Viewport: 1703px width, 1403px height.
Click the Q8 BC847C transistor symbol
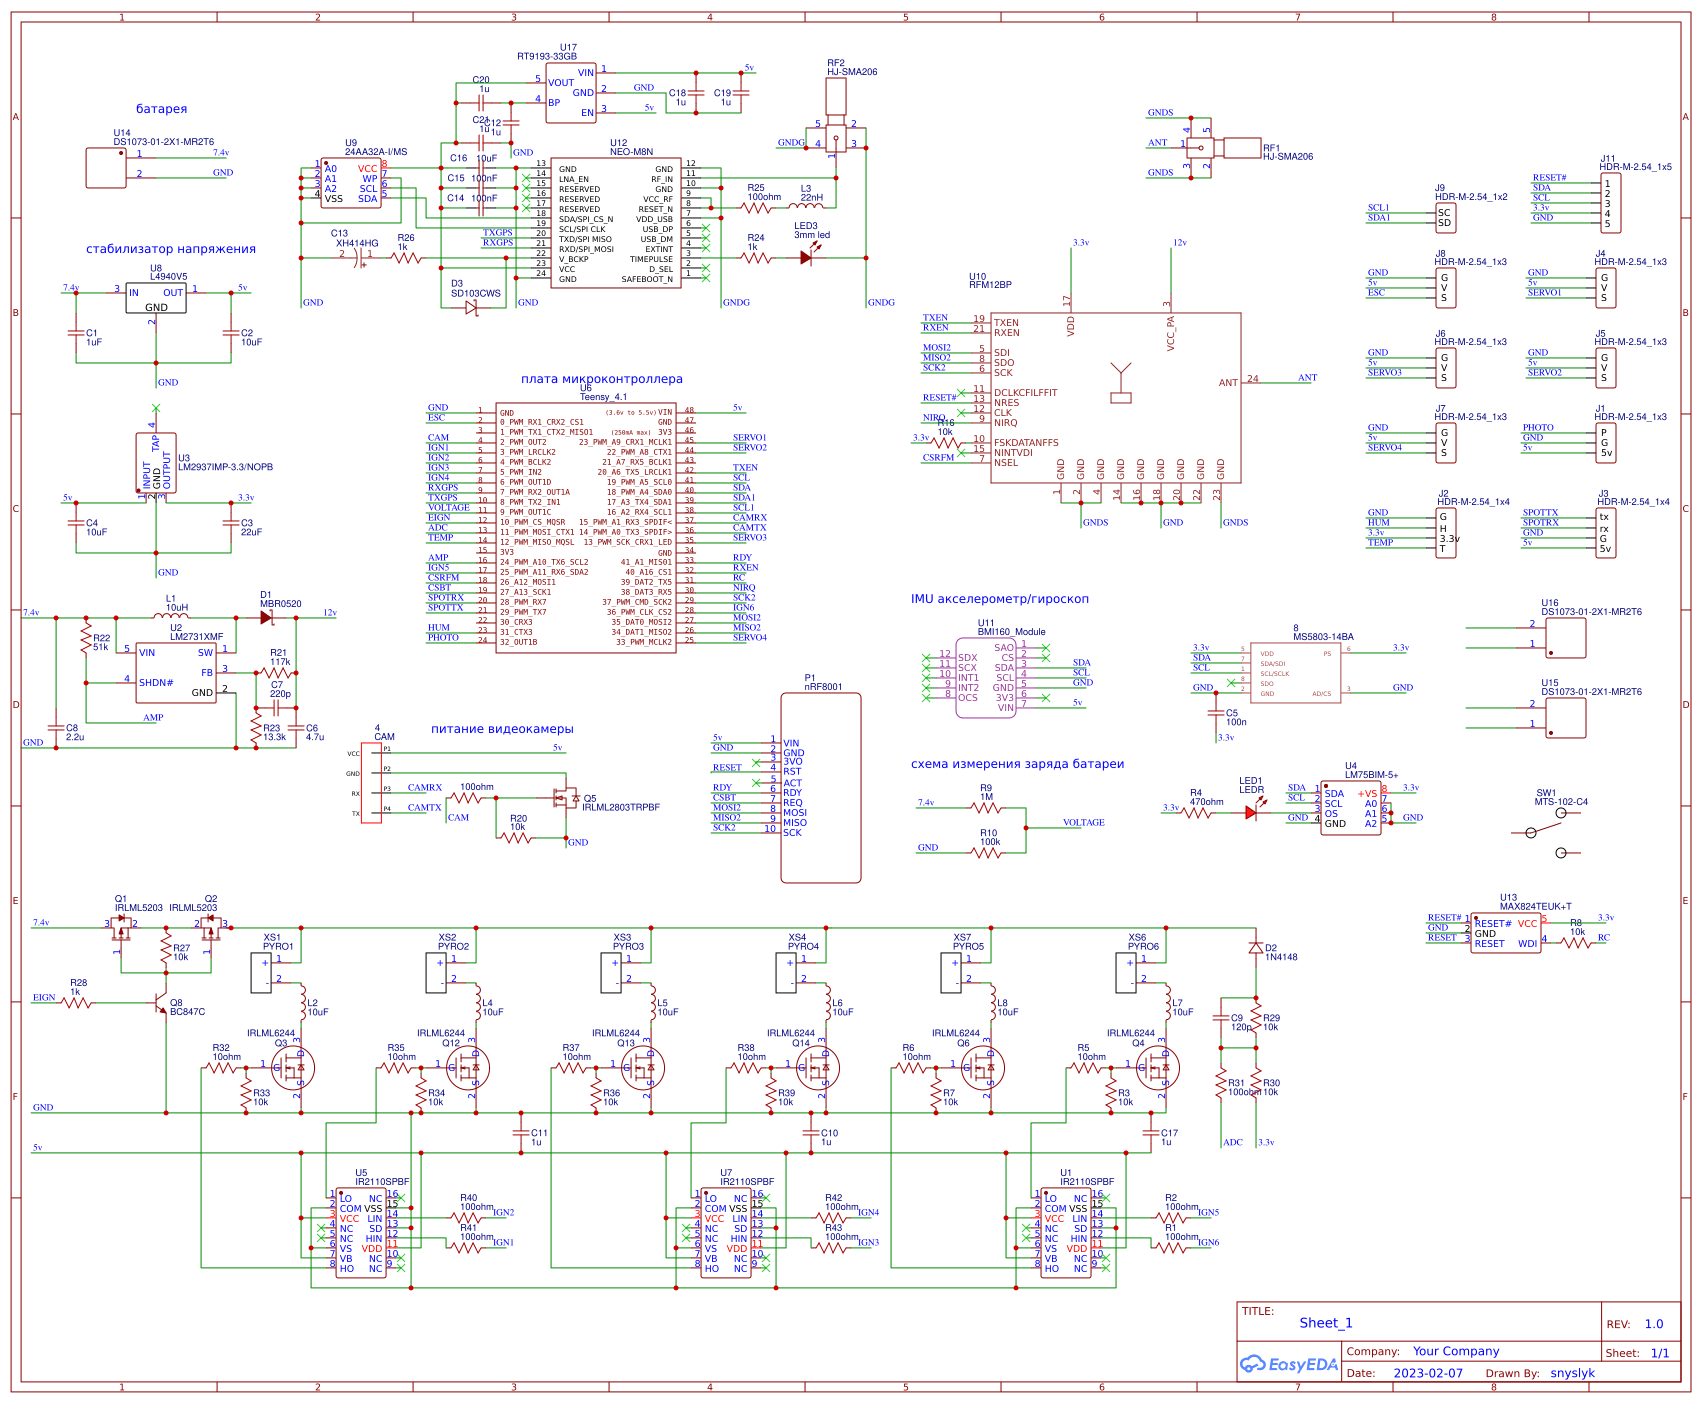tap(162, 1005)
